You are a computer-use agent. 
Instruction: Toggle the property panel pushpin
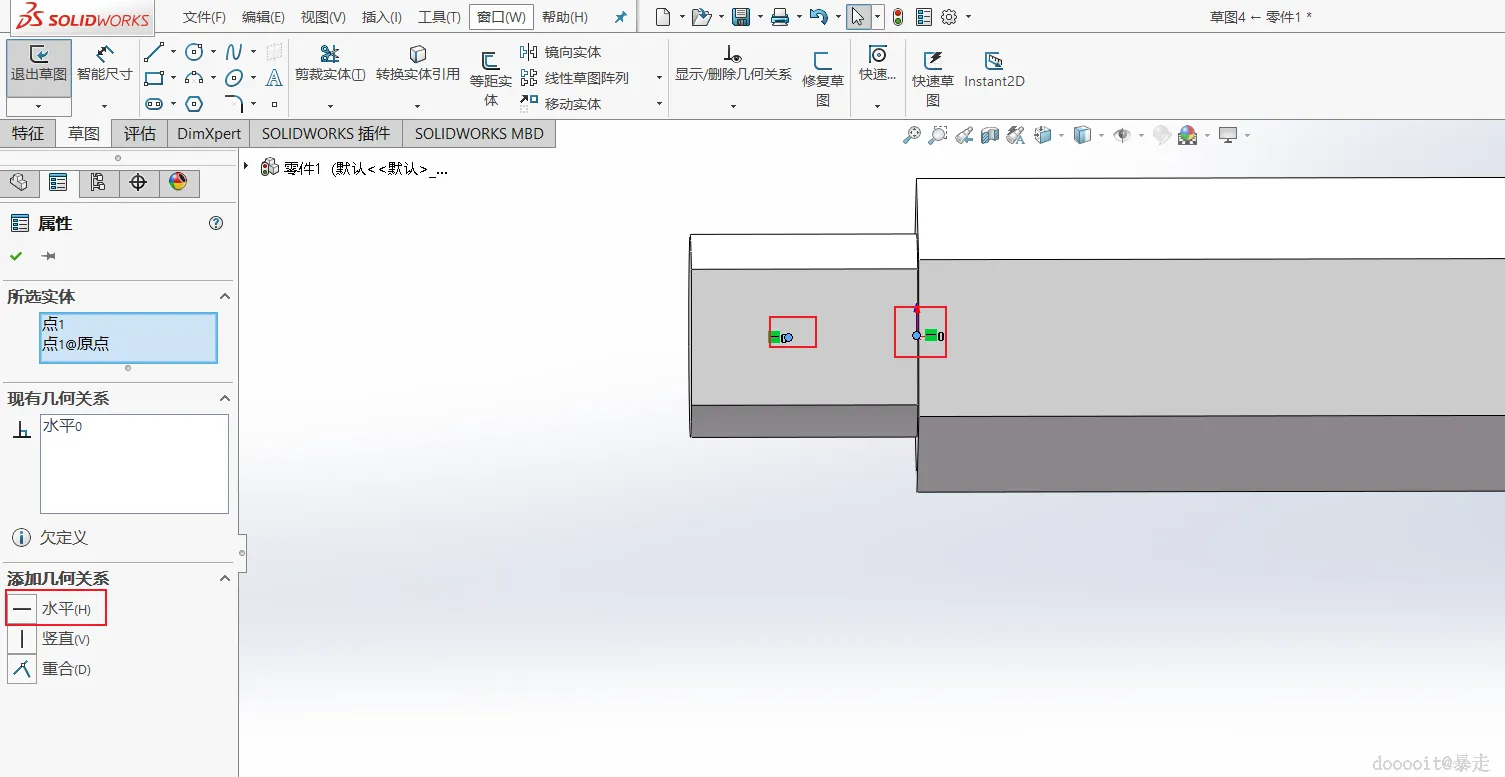(48, 256)
